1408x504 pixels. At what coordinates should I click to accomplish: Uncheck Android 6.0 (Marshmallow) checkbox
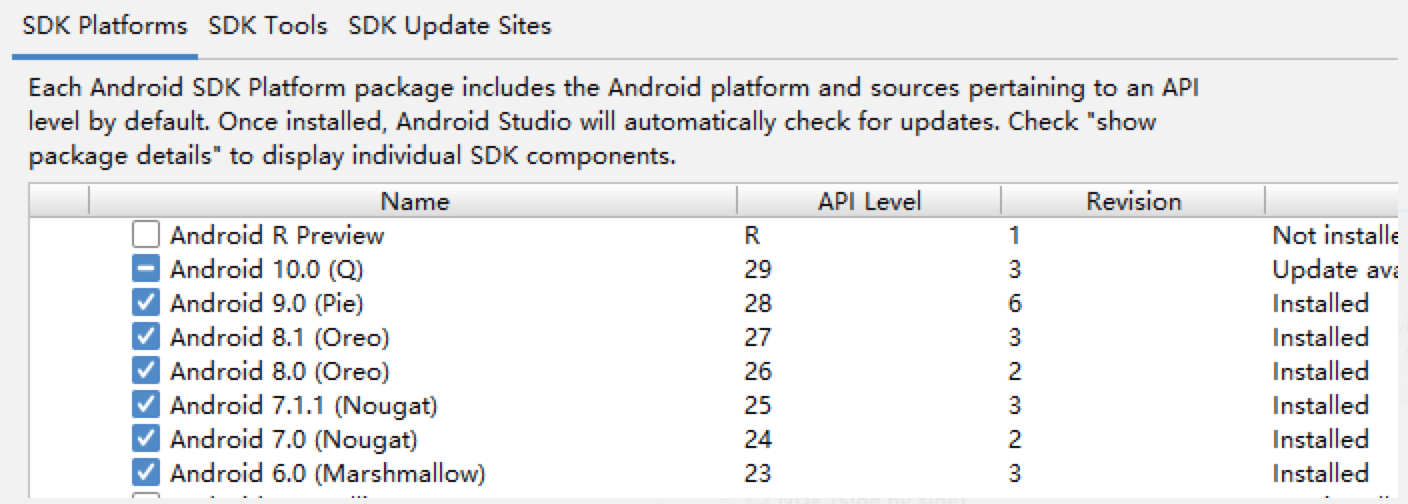point(146,473)
